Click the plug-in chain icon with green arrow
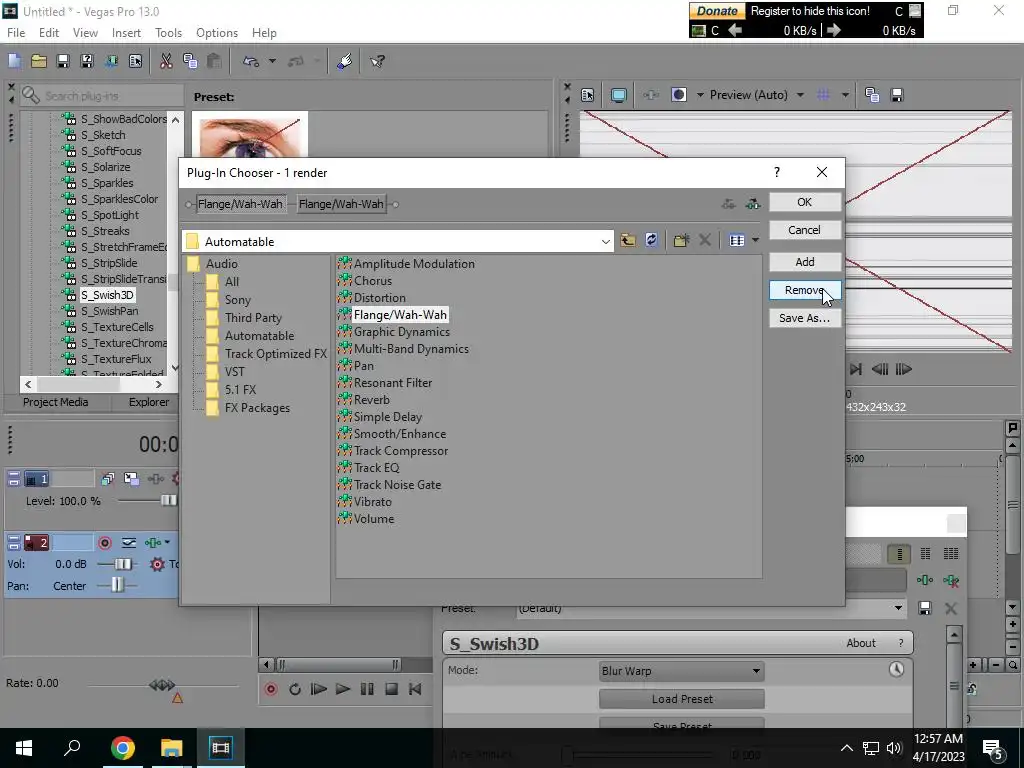Screen dimensions: 1024x768 [753, 204]
